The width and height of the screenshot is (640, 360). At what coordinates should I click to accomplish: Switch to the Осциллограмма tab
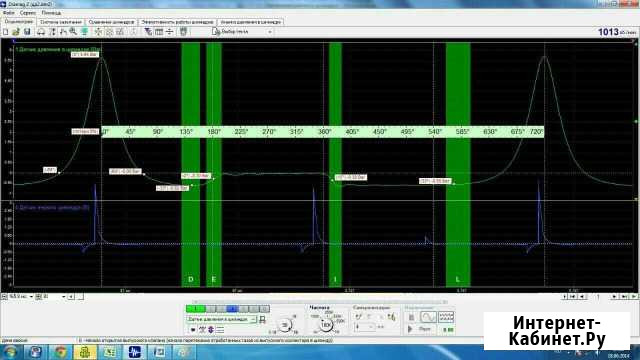click(19, 22)
